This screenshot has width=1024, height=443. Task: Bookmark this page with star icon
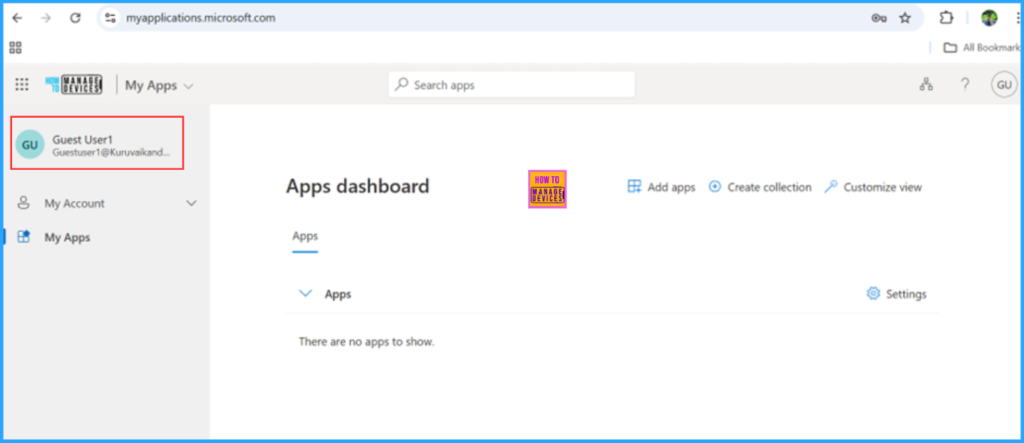click(x=905, y=18)
